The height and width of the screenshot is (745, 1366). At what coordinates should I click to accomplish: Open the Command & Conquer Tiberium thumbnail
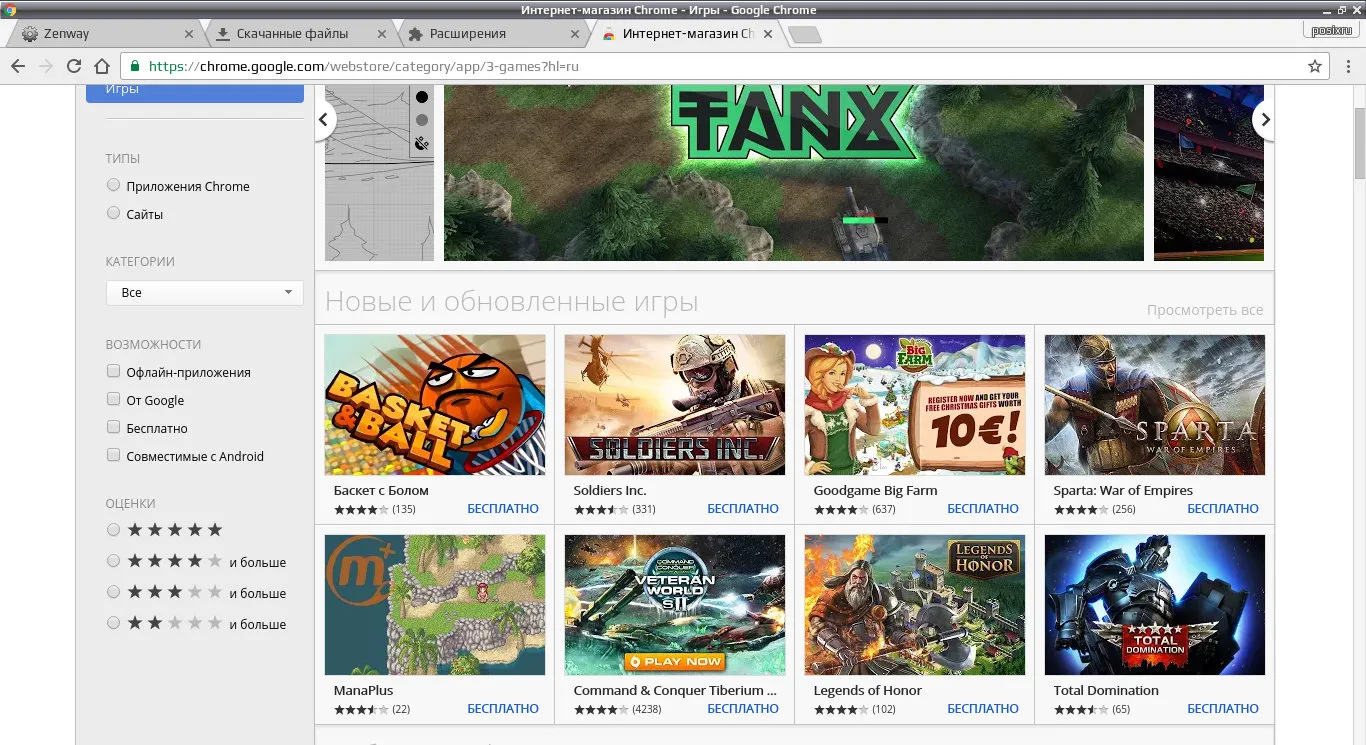(675, 605)
